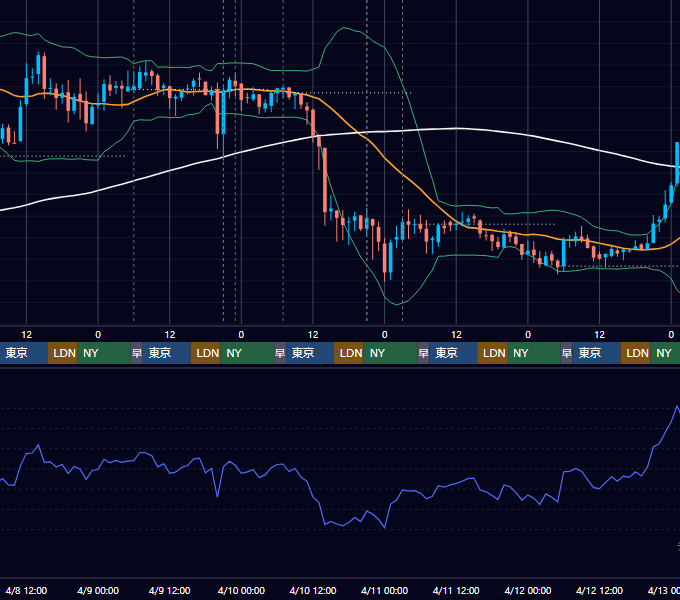Image resolution: width=680 pixels, height=600 pixels.
Task: Select the 4/9 NY session block
Action: 247,353
